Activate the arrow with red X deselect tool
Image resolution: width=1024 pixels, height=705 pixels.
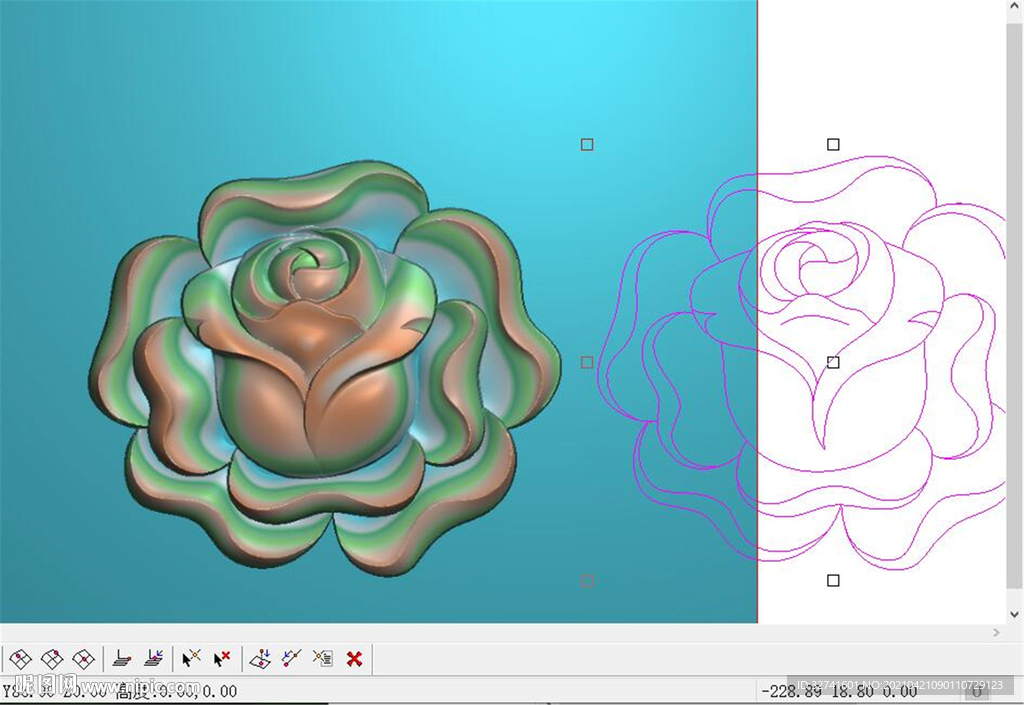point(222,658)
